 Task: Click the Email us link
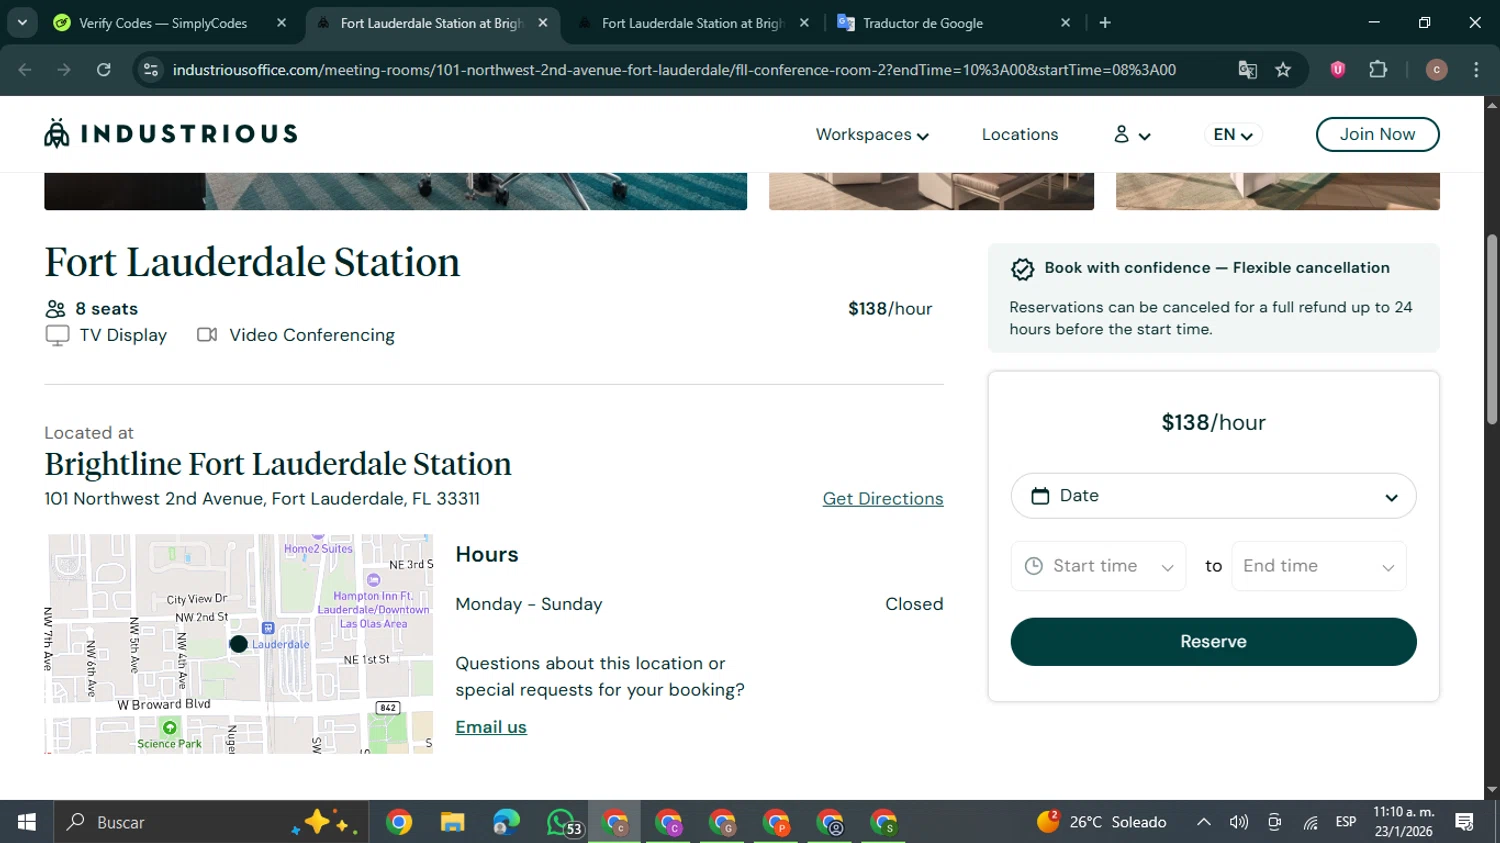pos(491,727)
